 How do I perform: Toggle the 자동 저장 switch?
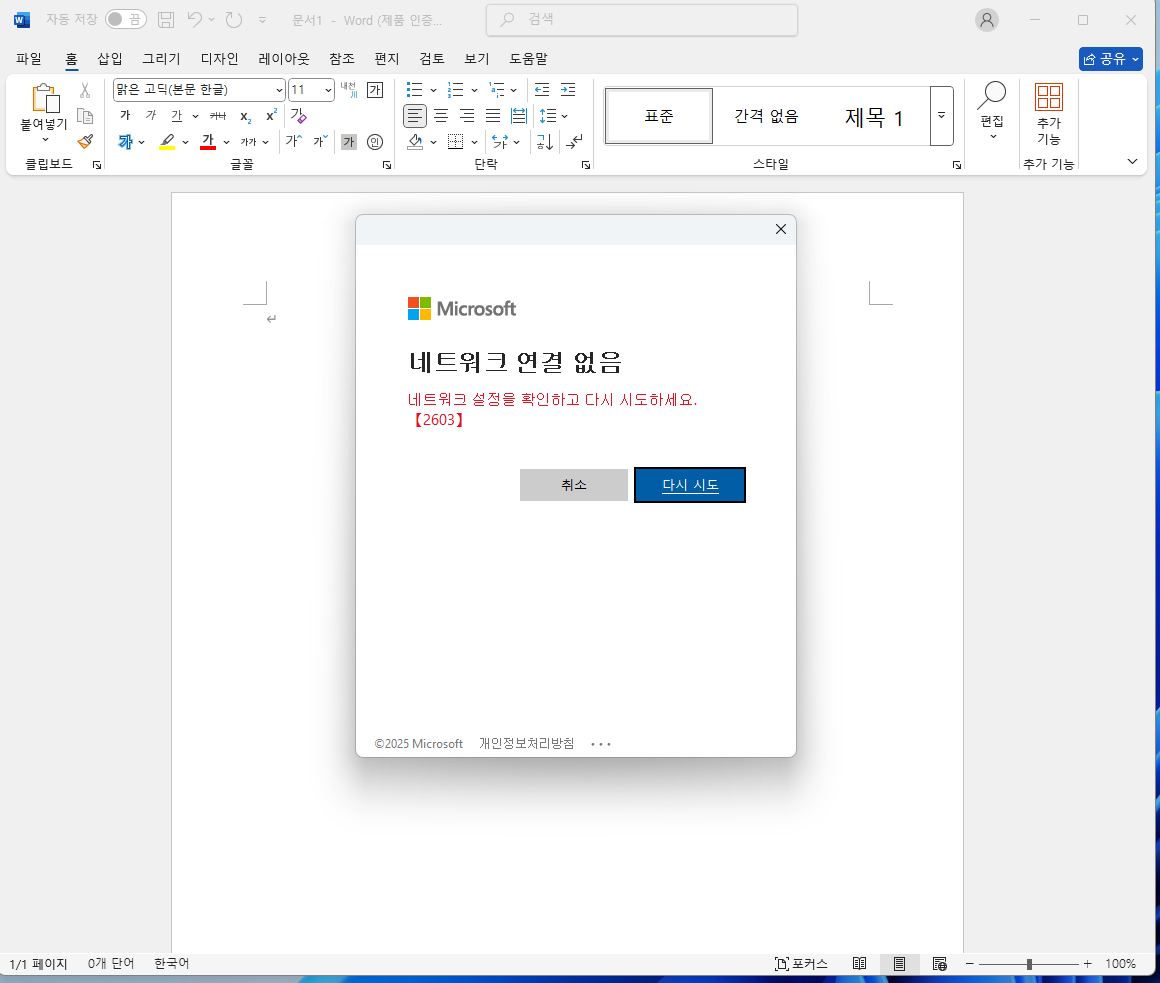[x=125, y=19]
